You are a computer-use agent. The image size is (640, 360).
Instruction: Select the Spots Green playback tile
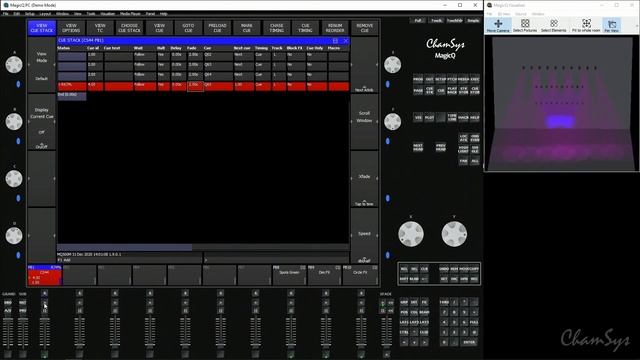(289, 275)
